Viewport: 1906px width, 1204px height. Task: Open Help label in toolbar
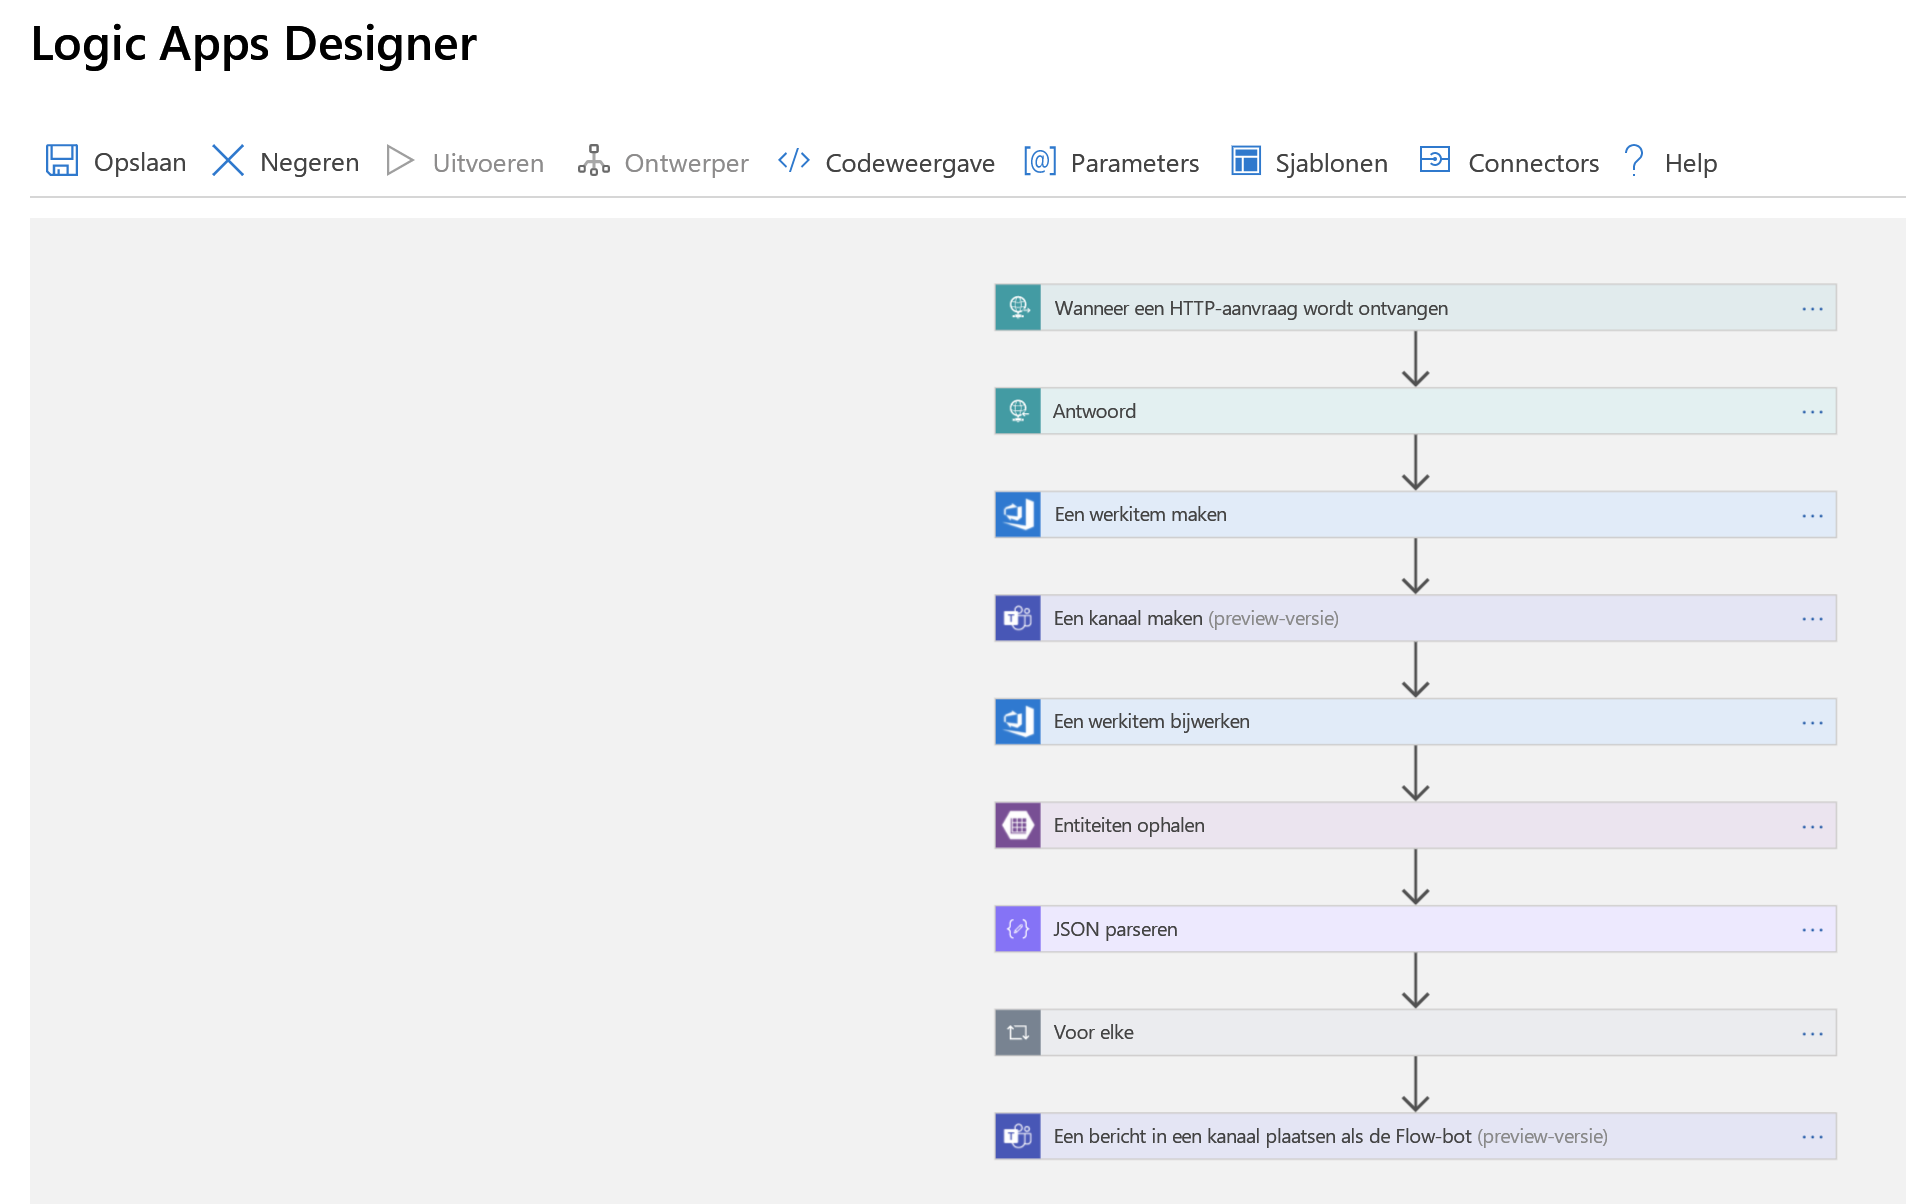click(1690, 163)
